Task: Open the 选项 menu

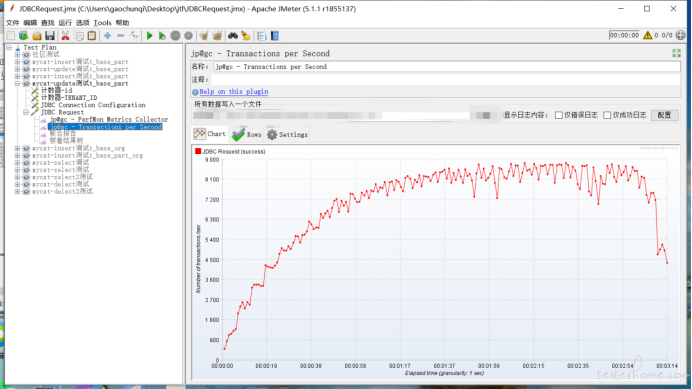Action: point(83,23)
